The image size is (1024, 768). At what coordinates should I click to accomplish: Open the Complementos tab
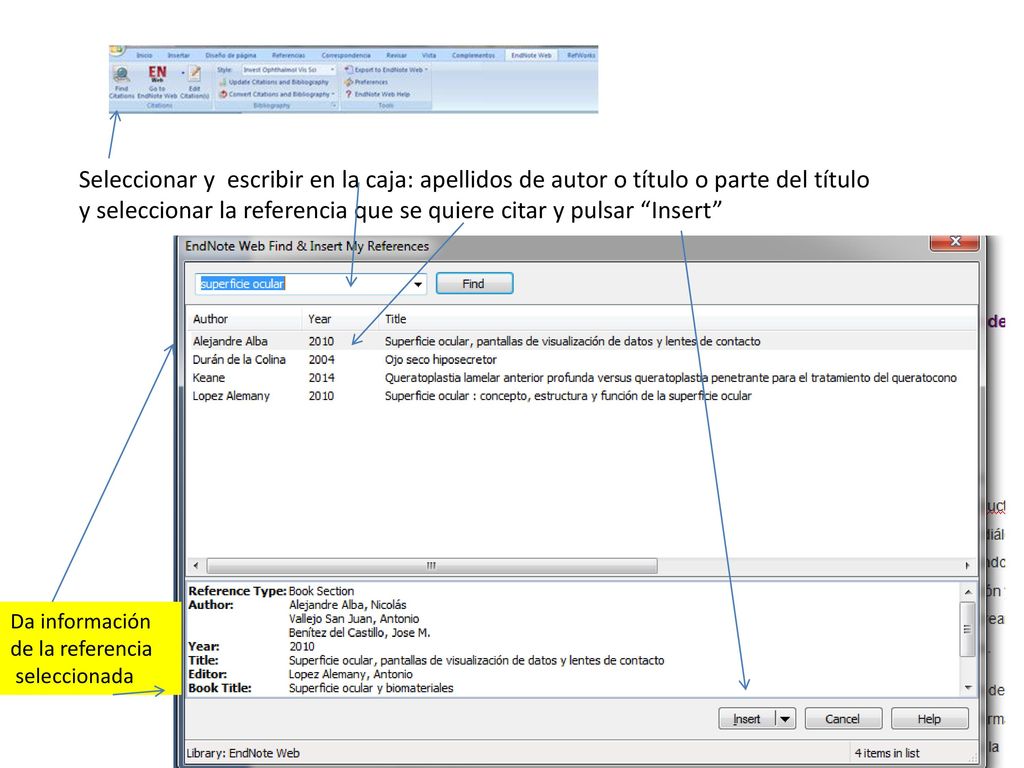pos(473,56)
